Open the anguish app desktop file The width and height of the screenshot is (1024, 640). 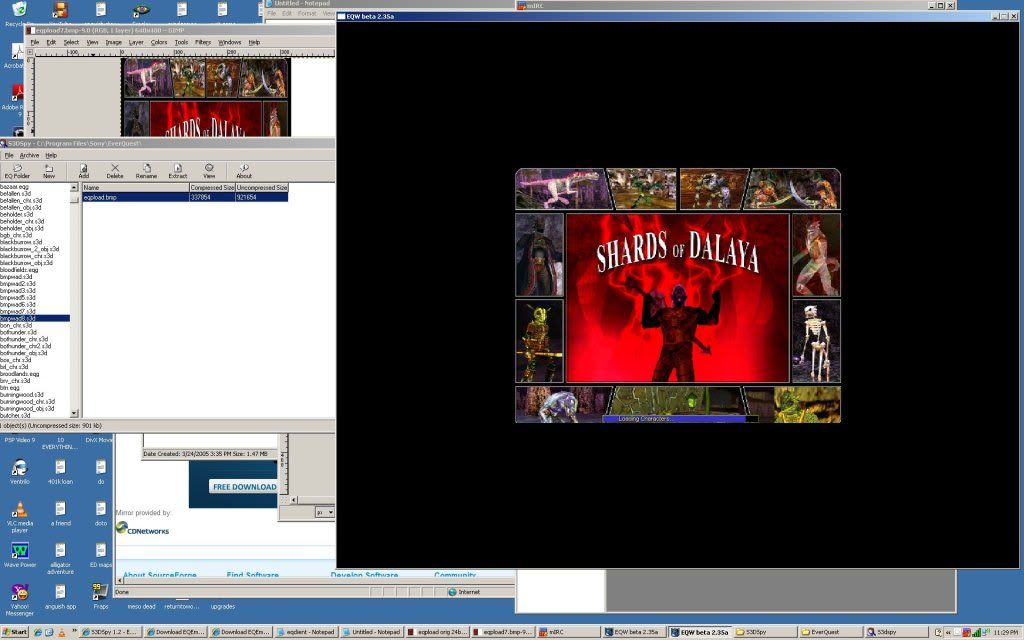coord(60,596)
